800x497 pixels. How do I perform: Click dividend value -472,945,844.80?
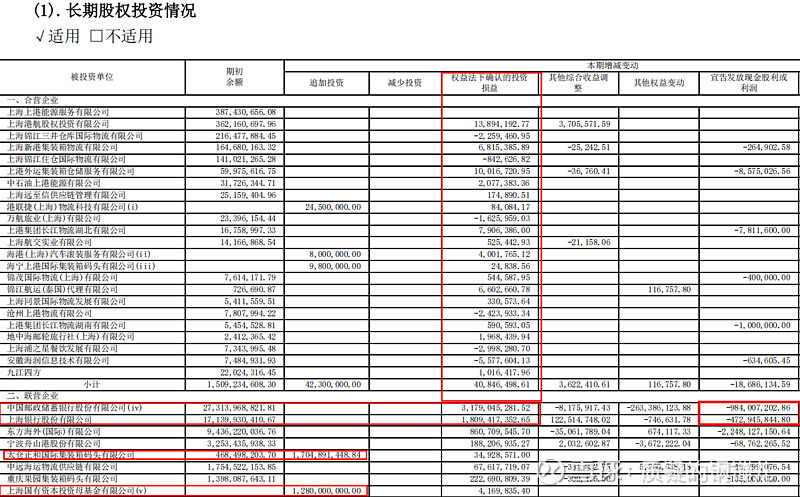point(758,419)
